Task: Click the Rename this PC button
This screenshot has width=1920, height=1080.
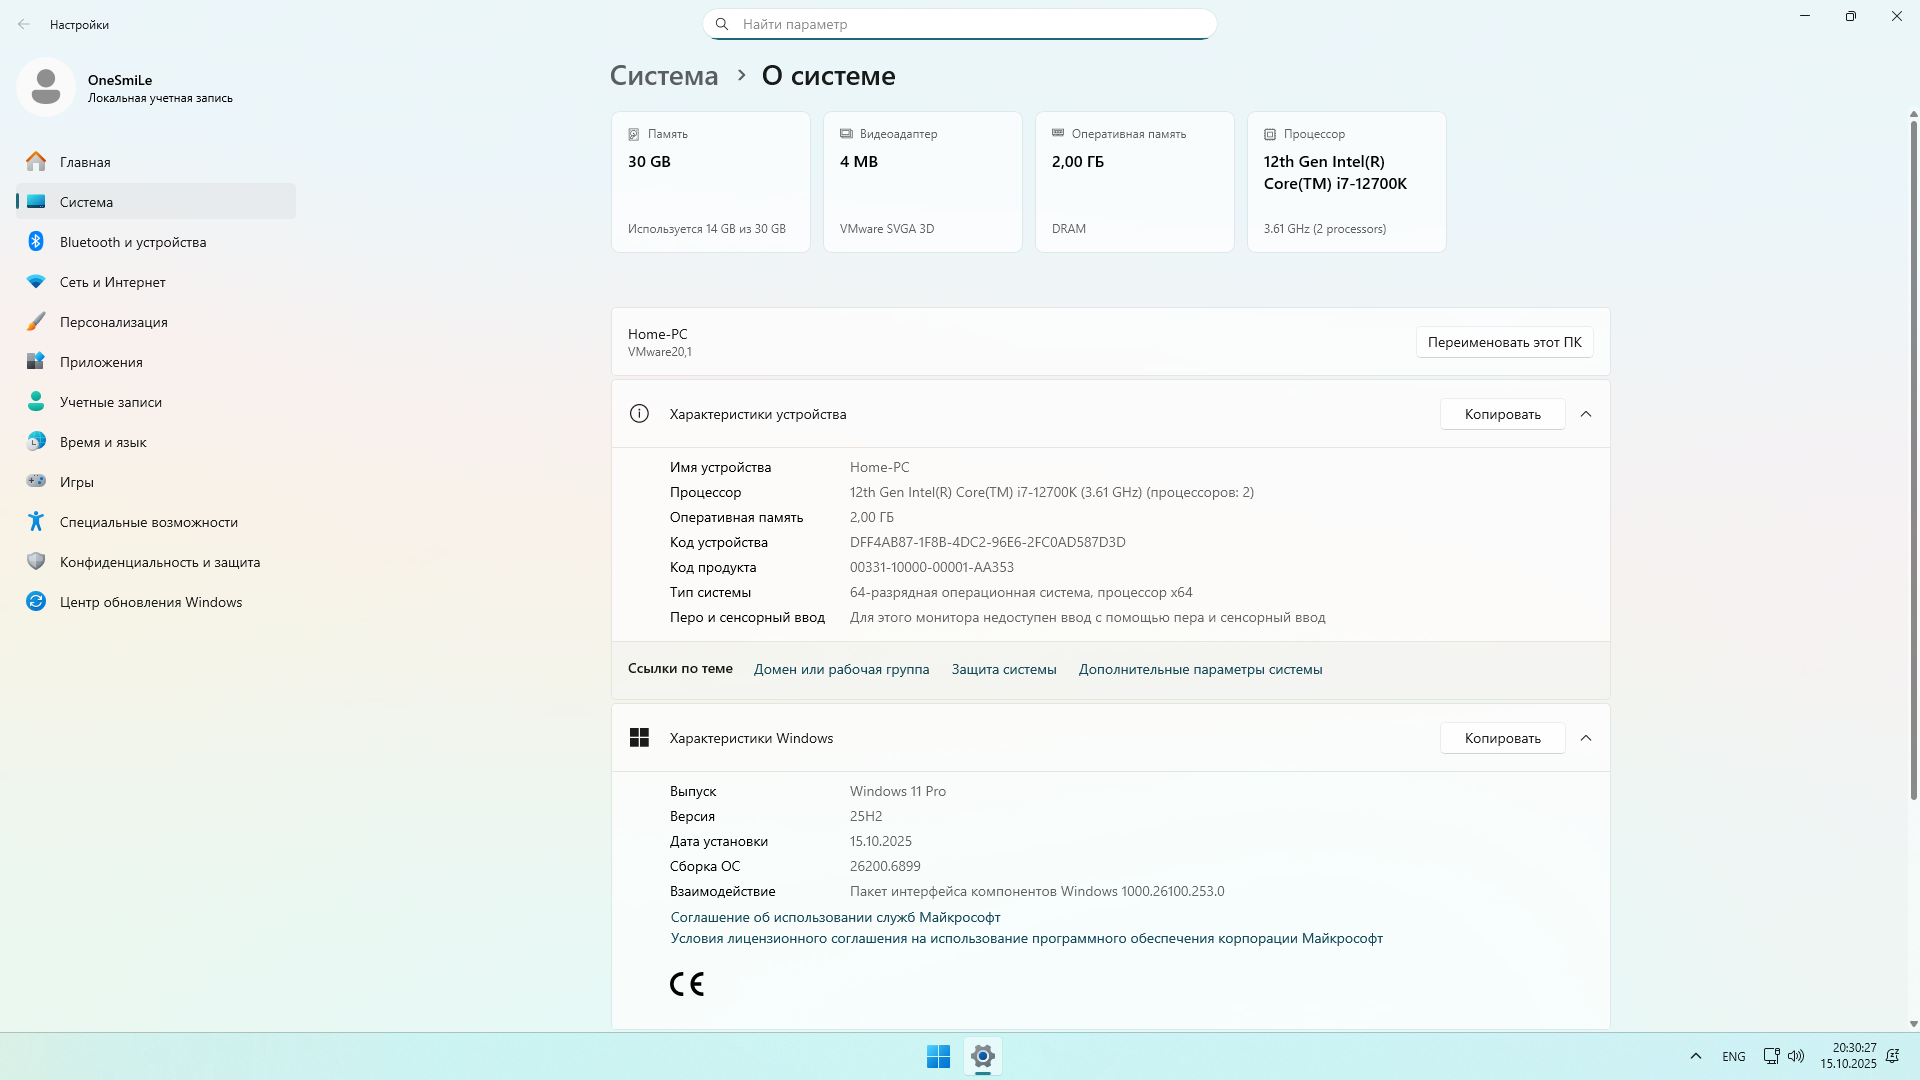Action: (1504, 342)
